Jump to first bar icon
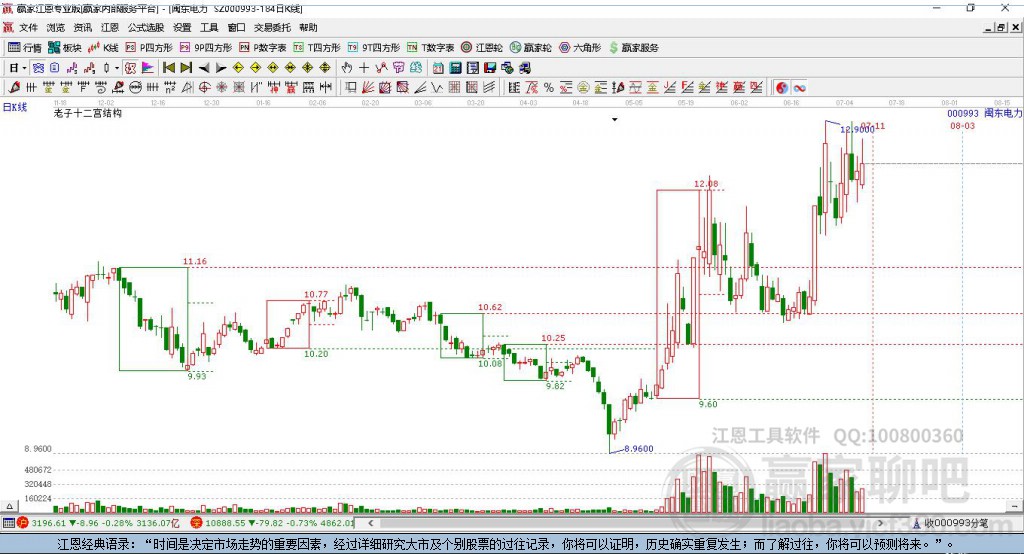The width and height of the screenshot is (1024, 554). (x=168, y=68)
